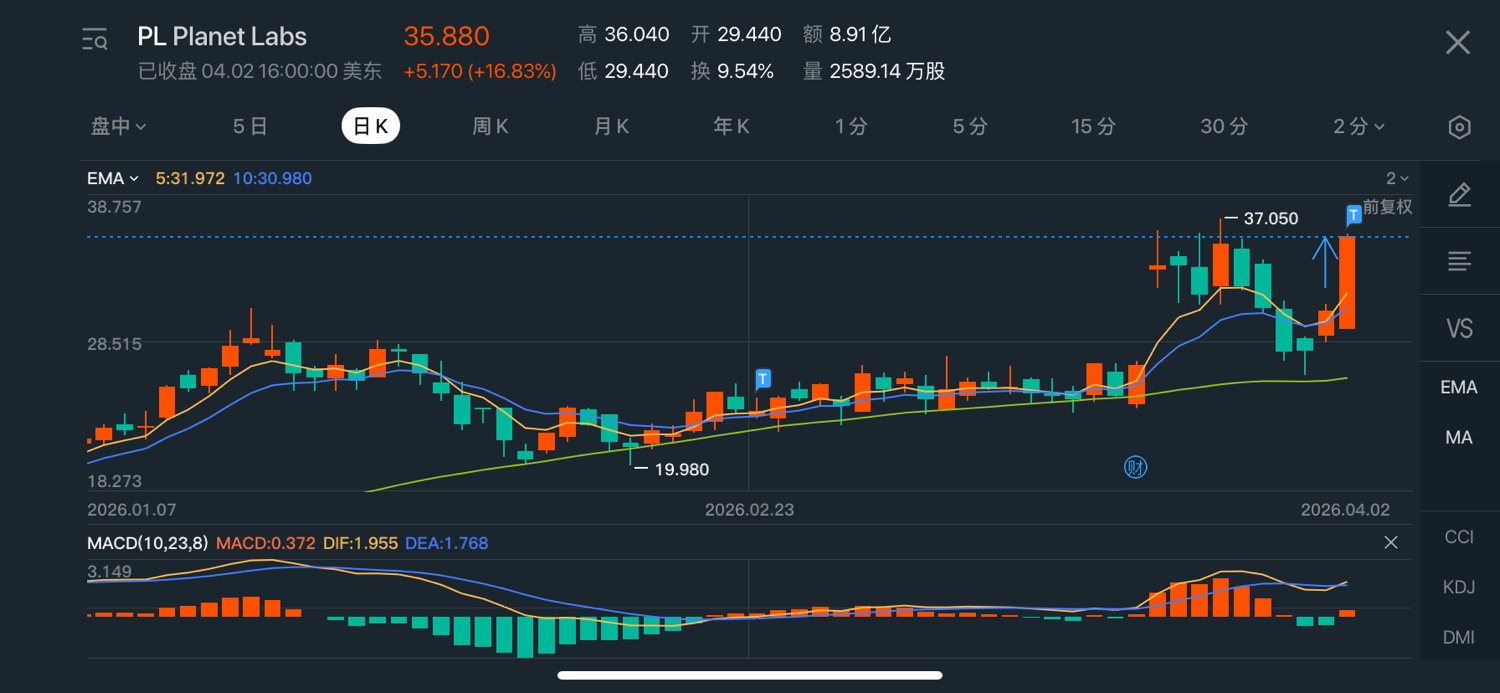The width and height of the screenshot is (1500, 693).
Task: Open the stock search list icon
Action: [x=95, y=40]
